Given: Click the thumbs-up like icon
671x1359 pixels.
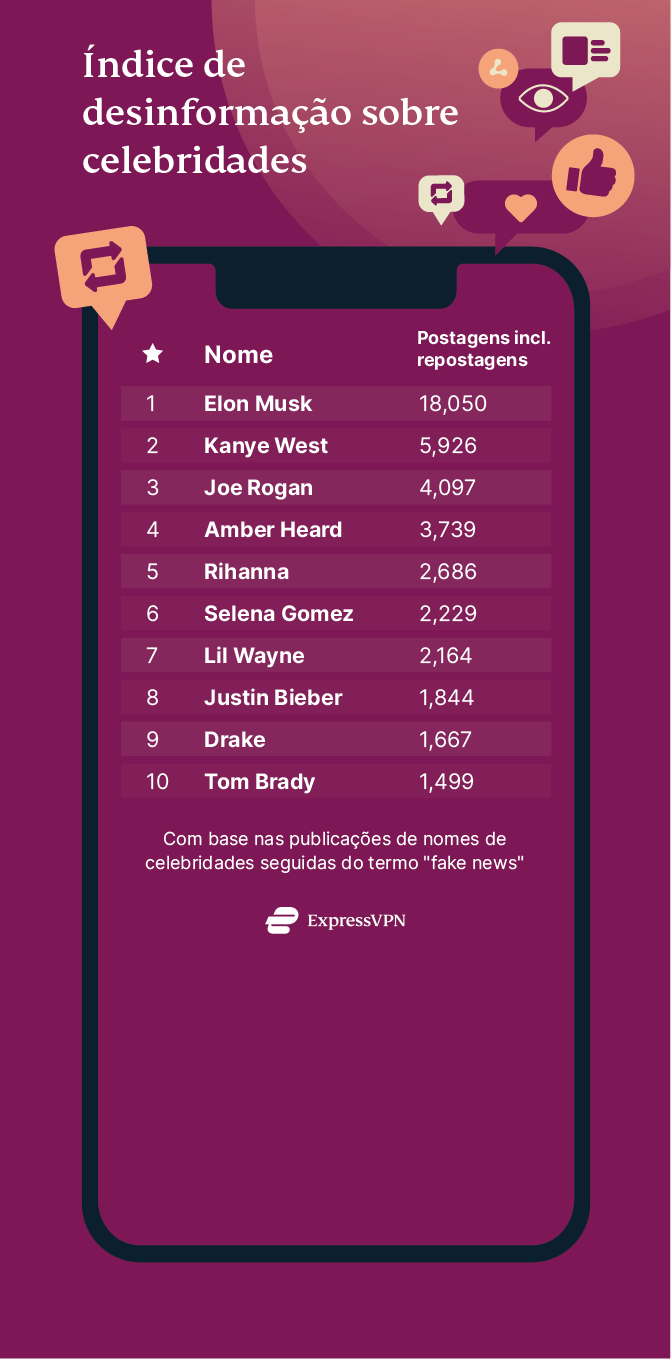Looking at the screenshot, I should tap(592, 176).
